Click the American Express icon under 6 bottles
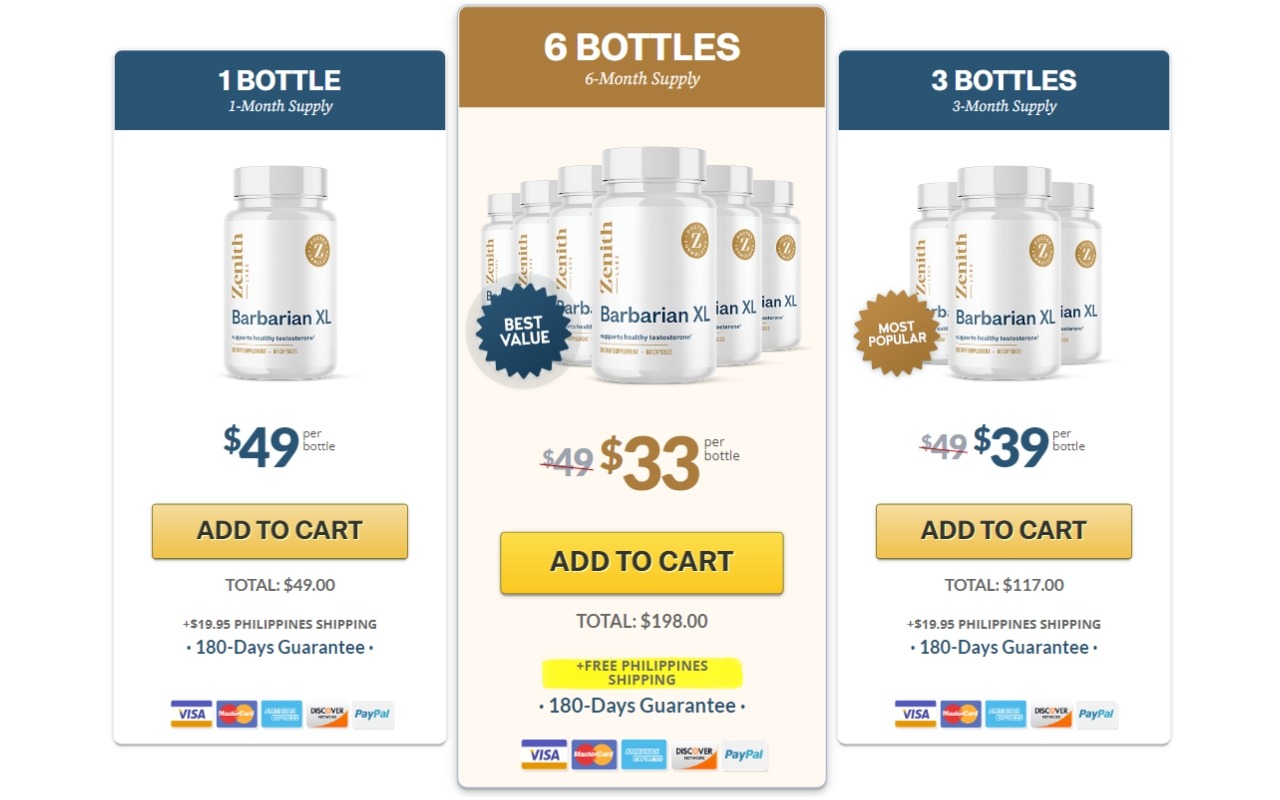This screenshot has width=1280, height=800. (x=644, y=754)
